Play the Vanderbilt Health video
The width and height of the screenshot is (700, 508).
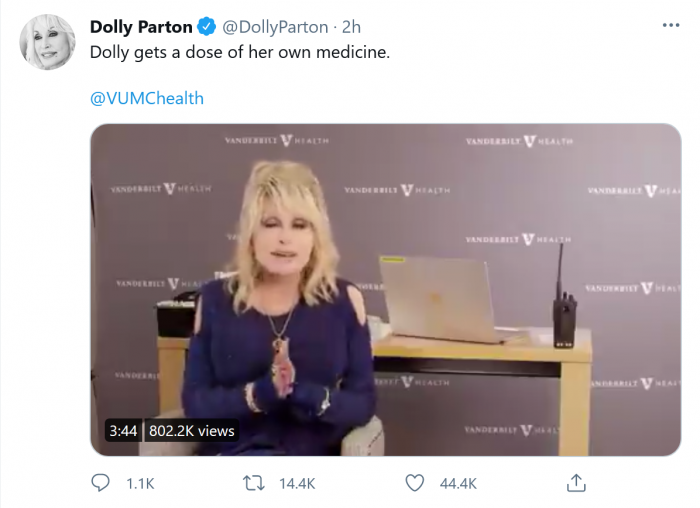pyautogui.click(x=385, y=290)
